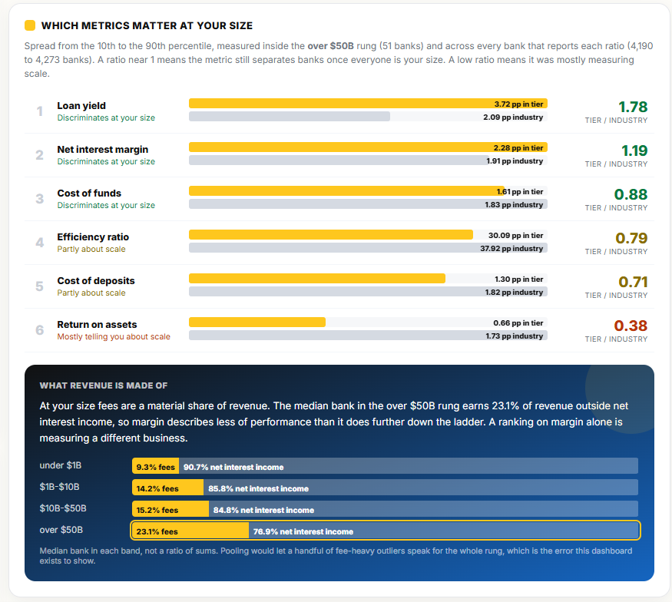Viewport: 672px width, 602px height.
Task: Click the 0.79 tier/industry ratio value
Action: click(x=631, y=238)
